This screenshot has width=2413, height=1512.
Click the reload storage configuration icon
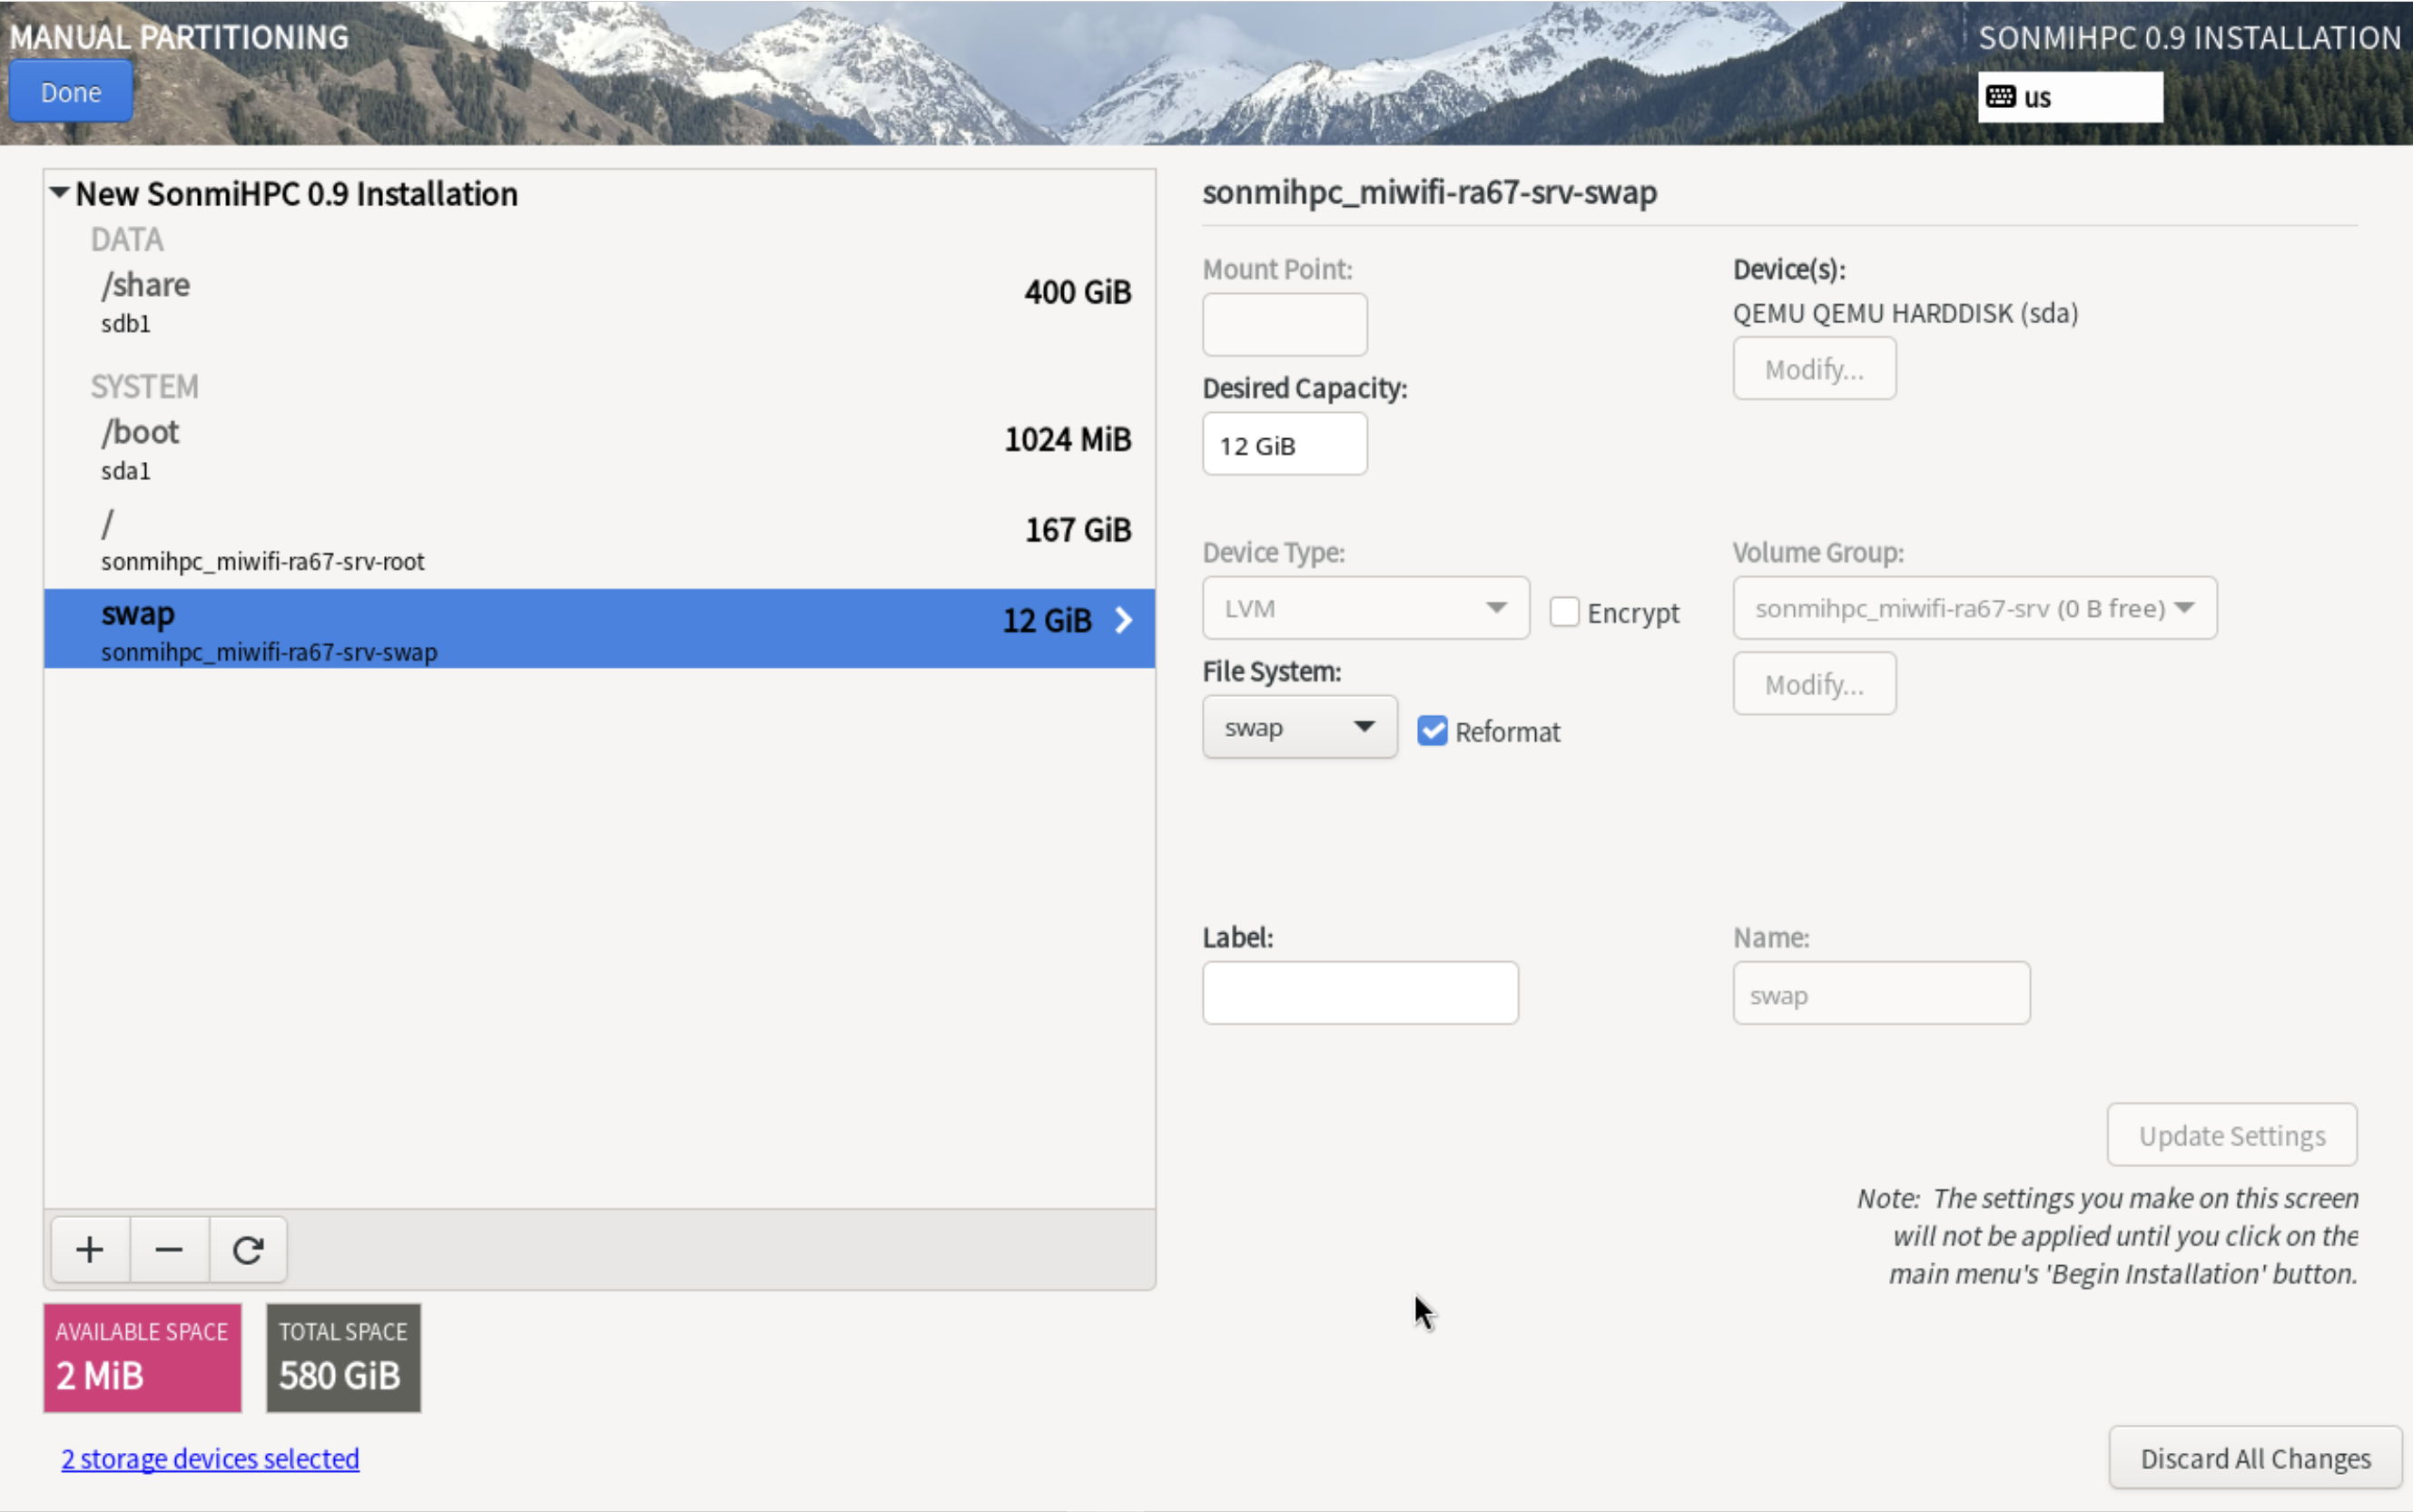[248, 1249]
